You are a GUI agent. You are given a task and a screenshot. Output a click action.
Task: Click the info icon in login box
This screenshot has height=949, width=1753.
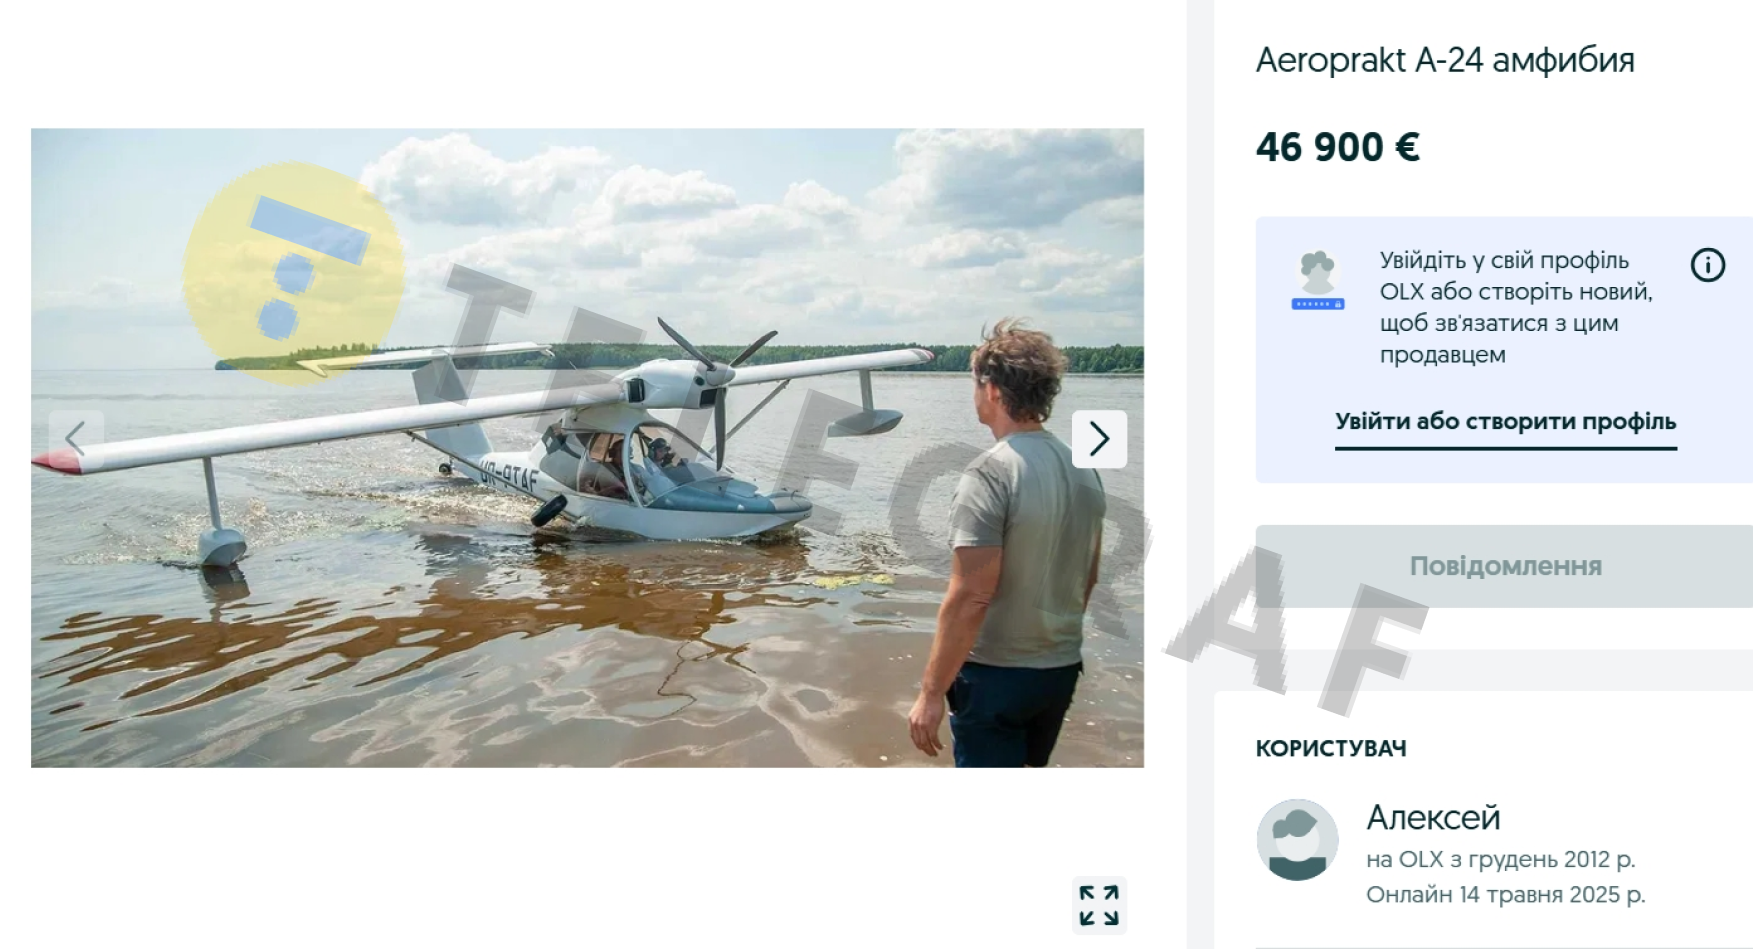pyautogui.click(x=1707, y=266)
